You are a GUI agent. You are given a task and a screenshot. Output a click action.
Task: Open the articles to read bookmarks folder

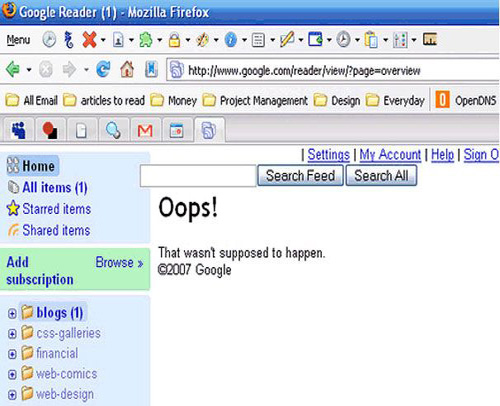[104, 100]
